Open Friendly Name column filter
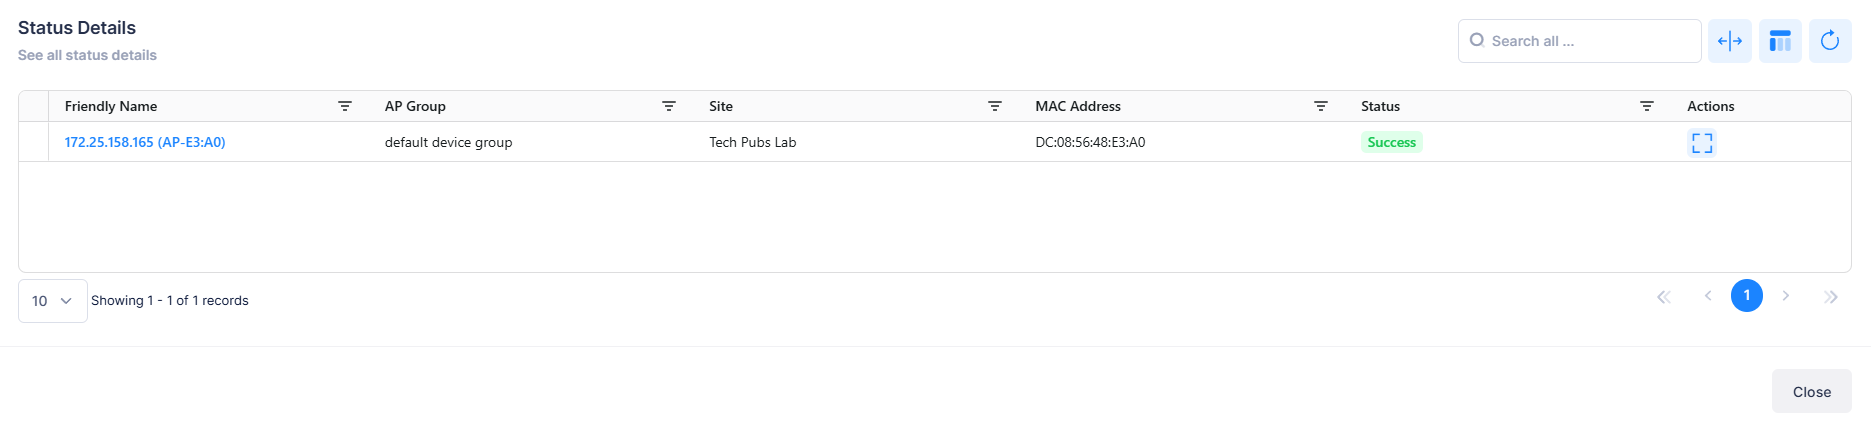1871x430 pixels. click(x=345, y=106)
